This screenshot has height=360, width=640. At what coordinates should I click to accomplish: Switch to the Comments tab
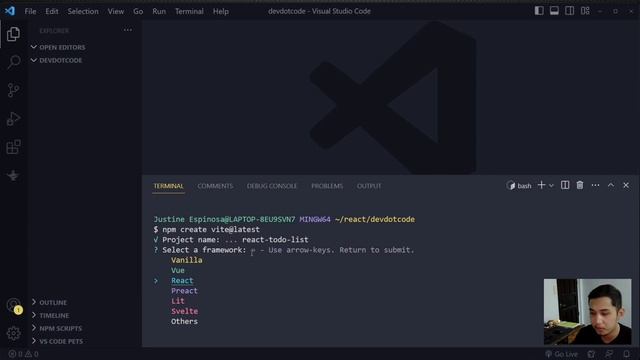point(215,186)
